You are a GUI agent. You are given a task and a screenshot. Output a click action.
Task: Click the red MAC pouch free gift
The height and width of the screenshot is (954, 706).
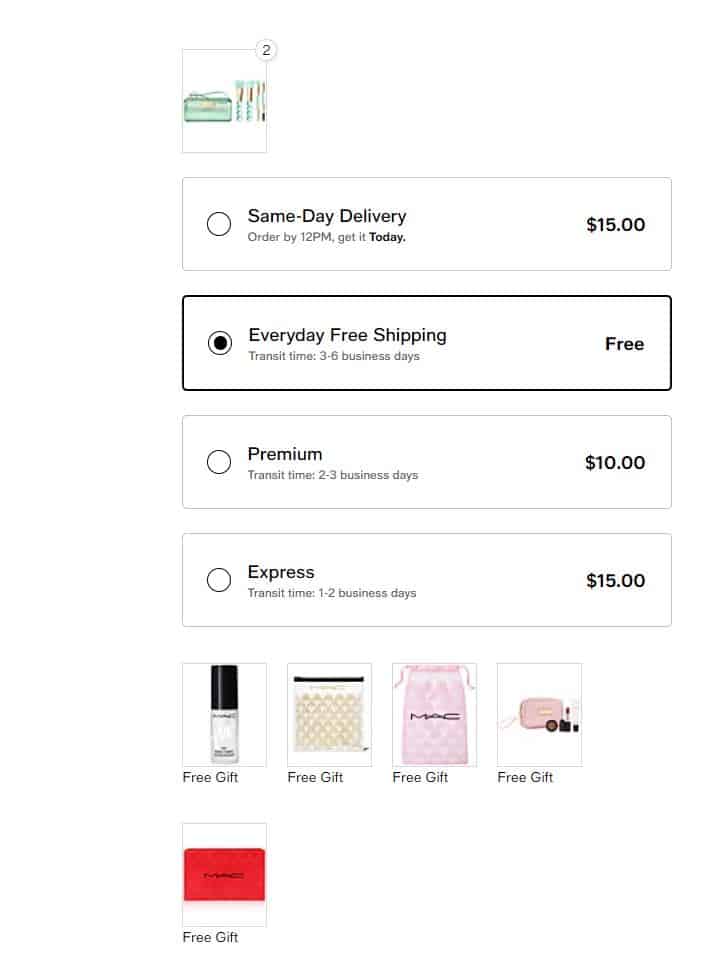224,874
